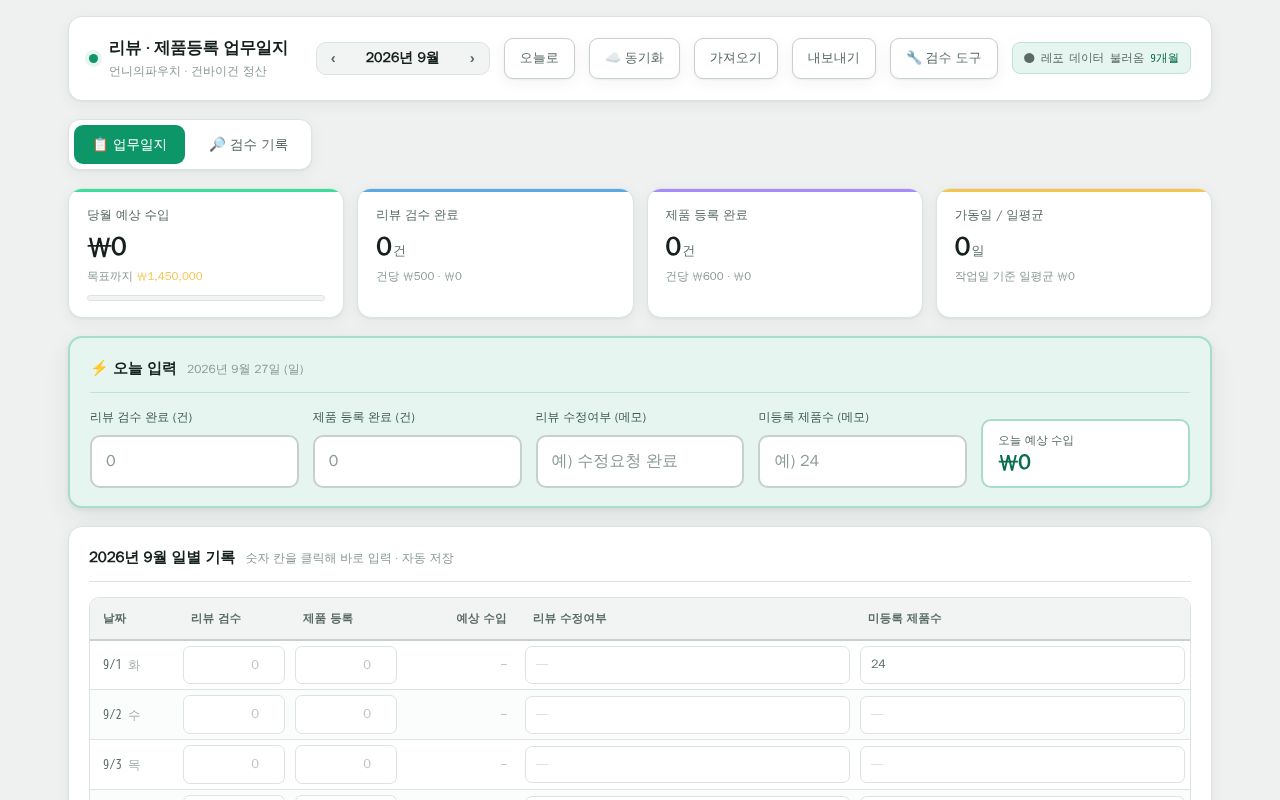Image resolution: width=1280 pixels, height=800 pixels.
Task: Advance to the next month with the right arrow
Action: point(472,58)
